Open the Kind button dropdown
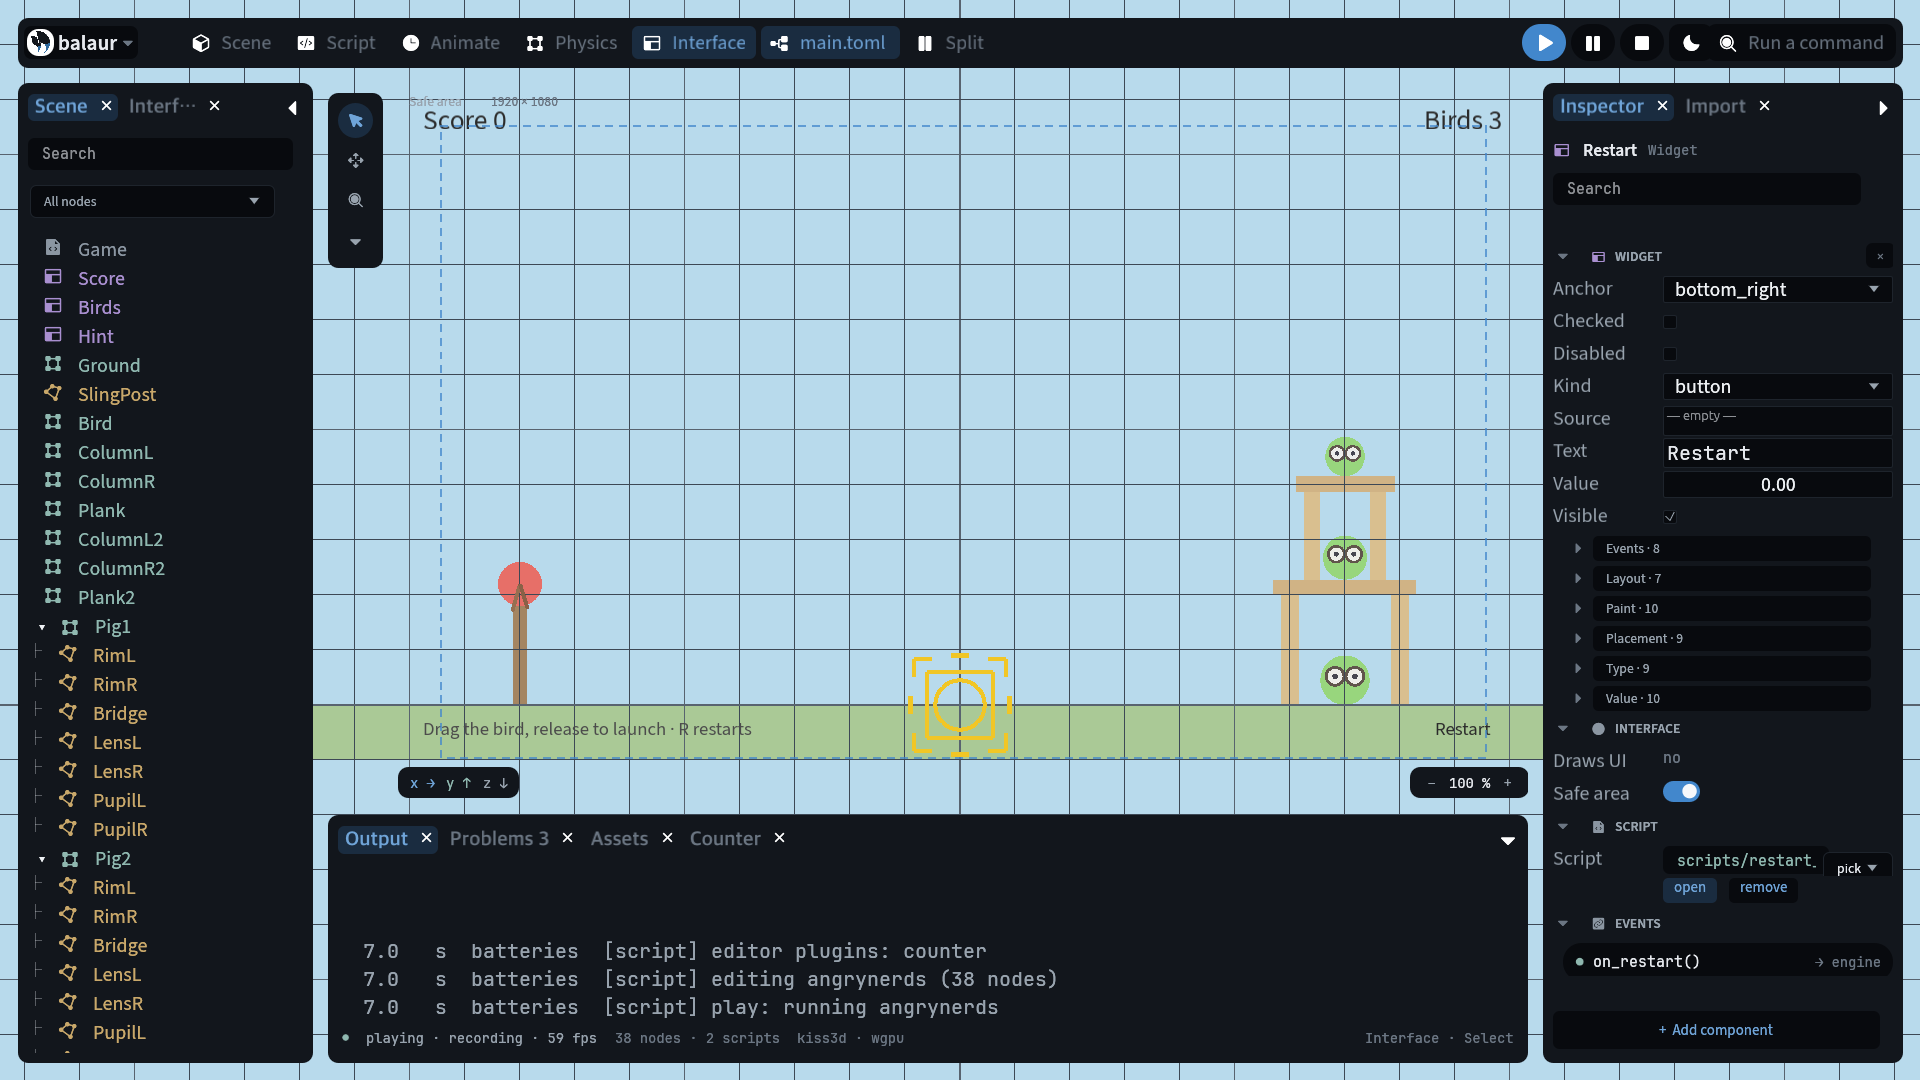 (1777, 387)
